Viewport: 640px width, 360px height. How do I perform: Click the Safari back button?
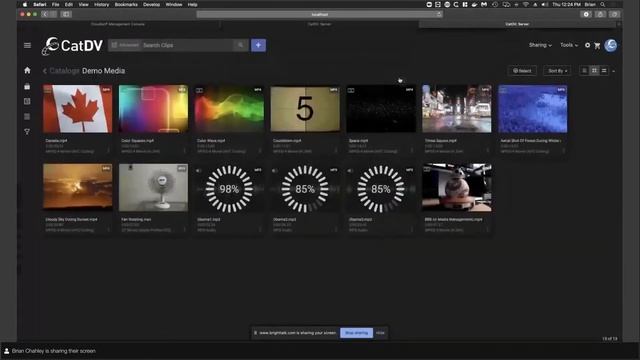coord(44,14)
